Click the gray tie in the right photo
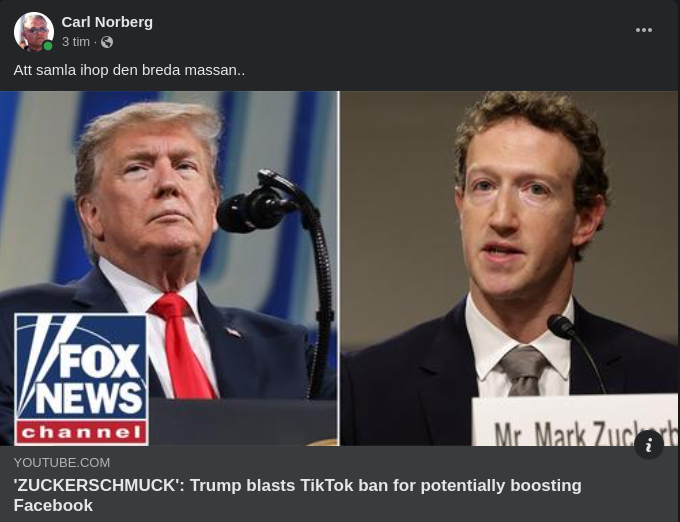The height and width of the screenshot is (522, 680). 523,371
